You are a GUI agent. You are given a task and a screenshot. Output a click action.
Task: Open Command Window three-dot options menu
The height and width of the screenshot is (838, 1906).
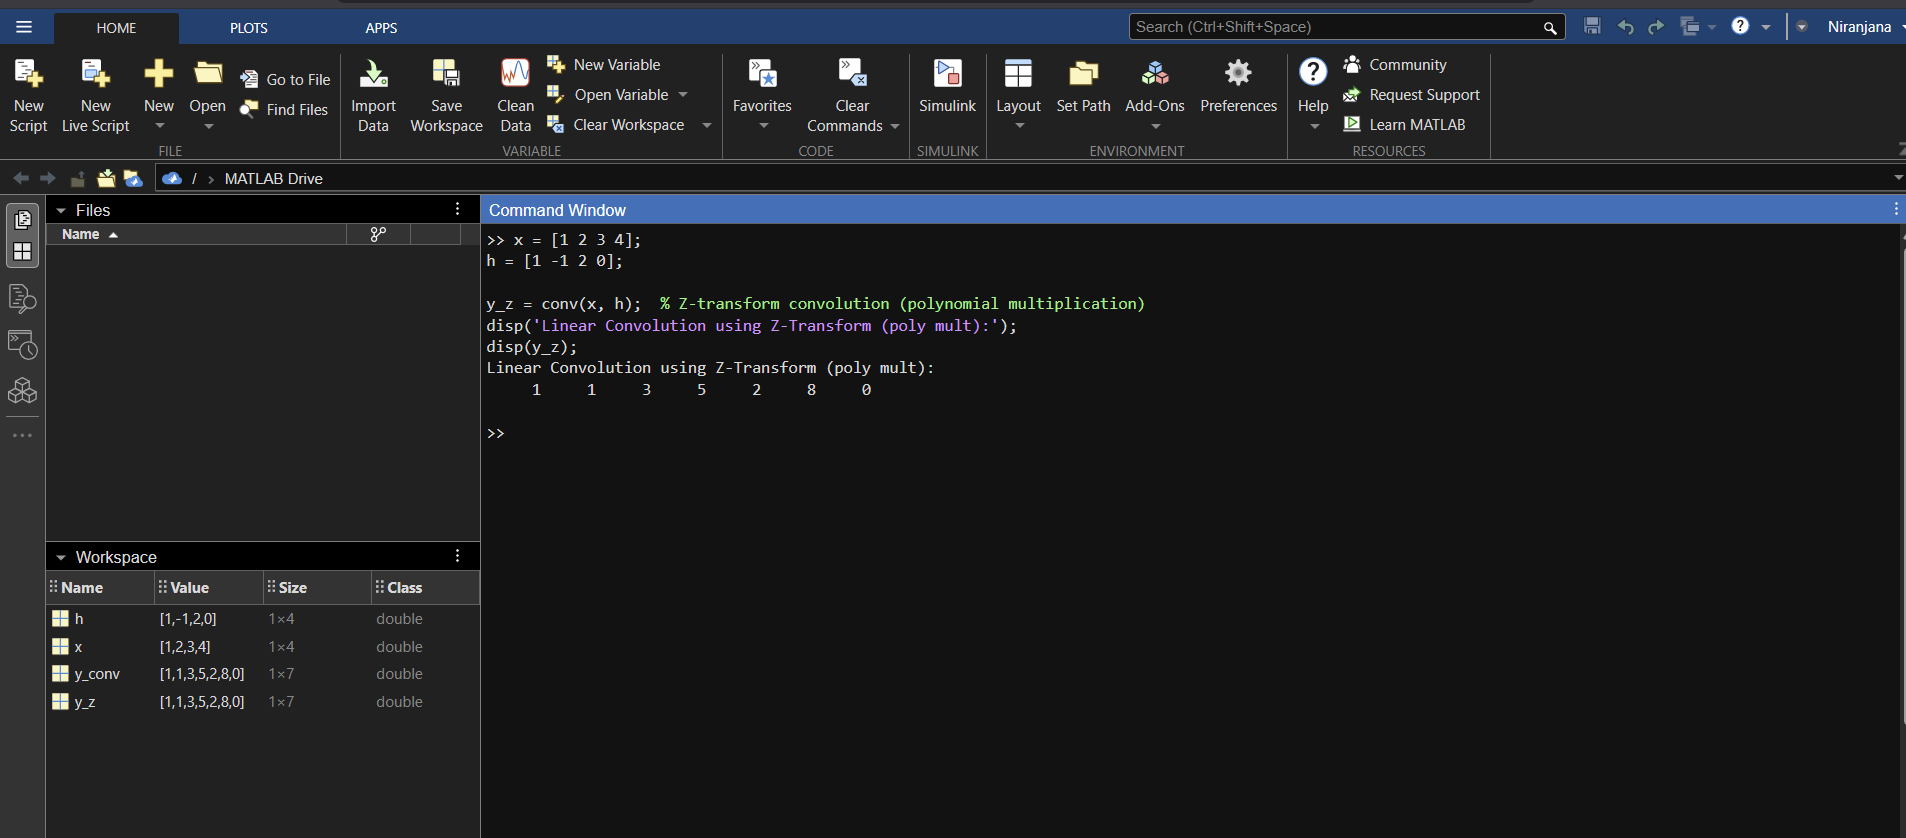pos(1895,209)
